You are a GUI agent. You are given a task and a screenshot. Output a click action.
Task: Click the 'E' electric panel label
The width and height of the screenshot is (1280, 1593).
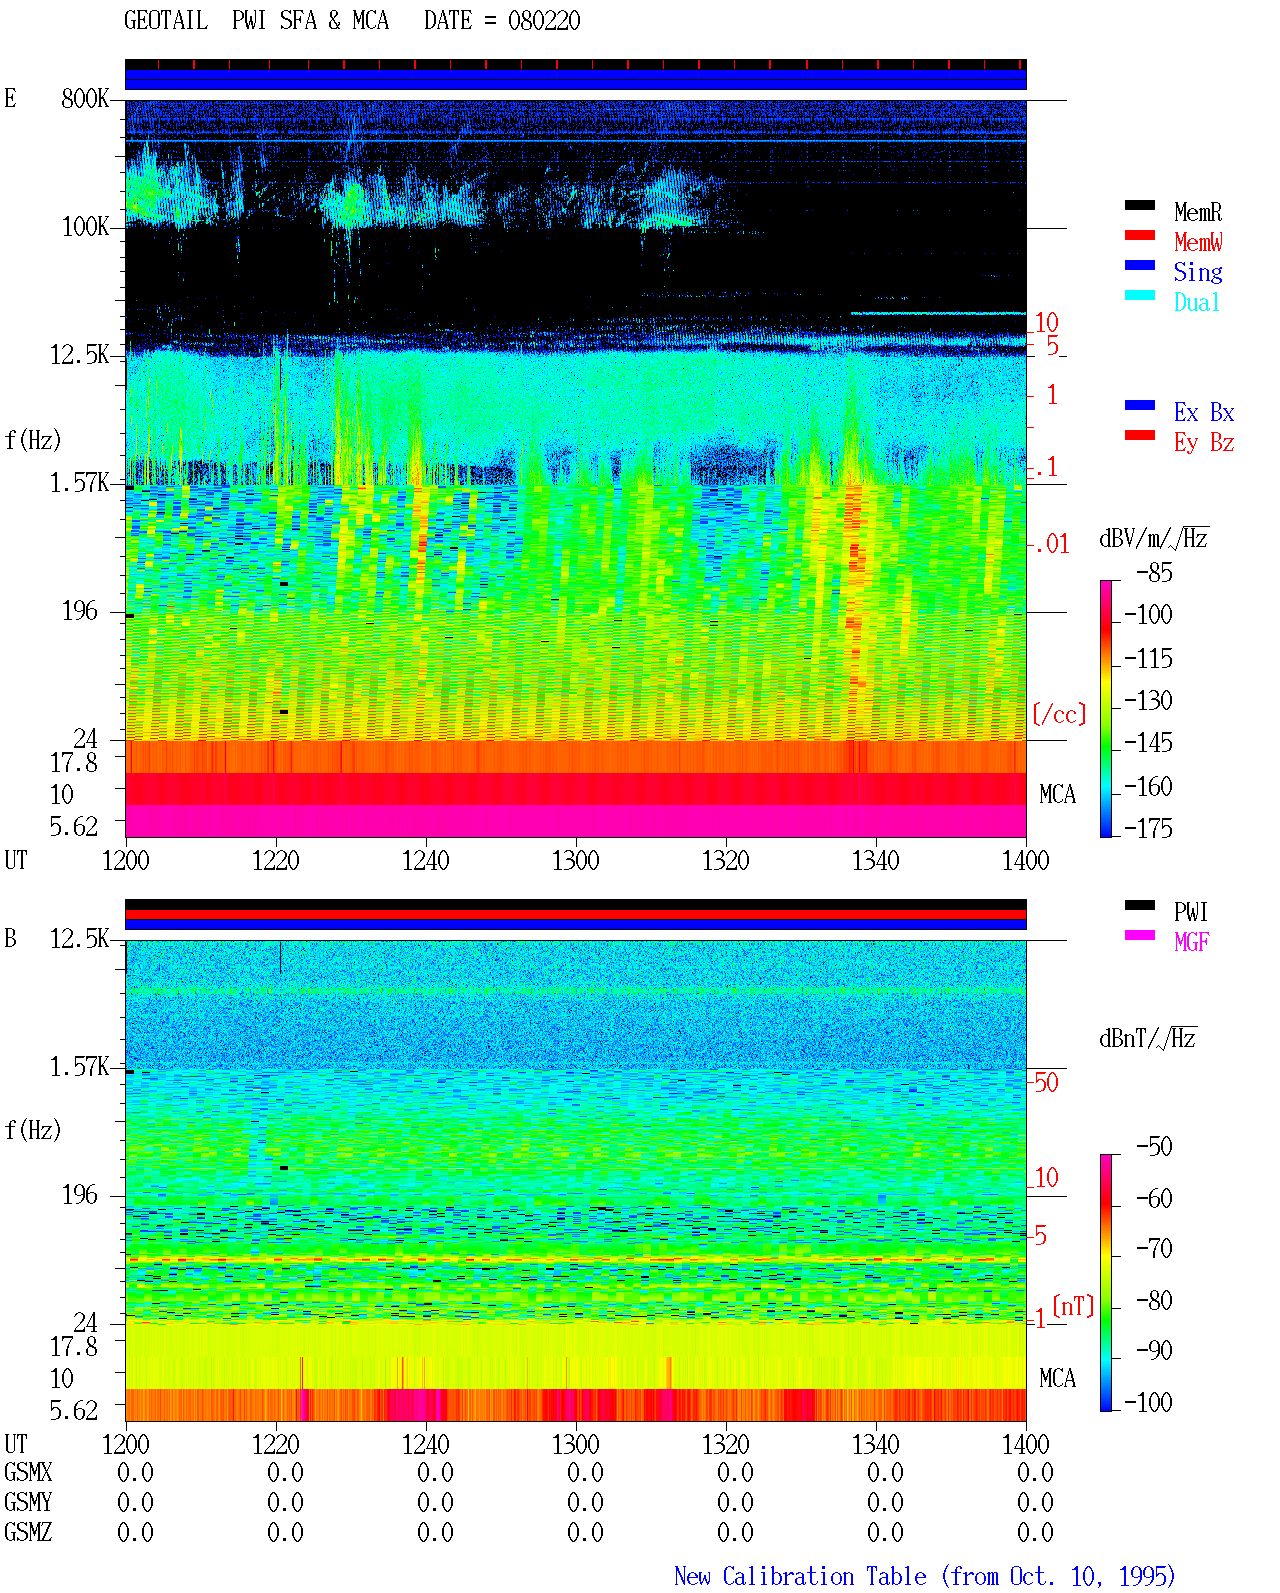[x=10, y=98]
